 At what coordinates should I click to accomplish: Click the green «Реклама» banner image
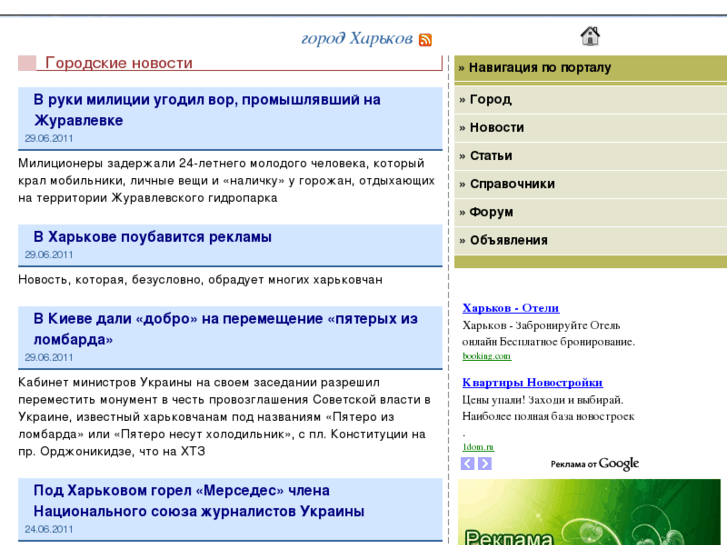(x=589, y=512)
